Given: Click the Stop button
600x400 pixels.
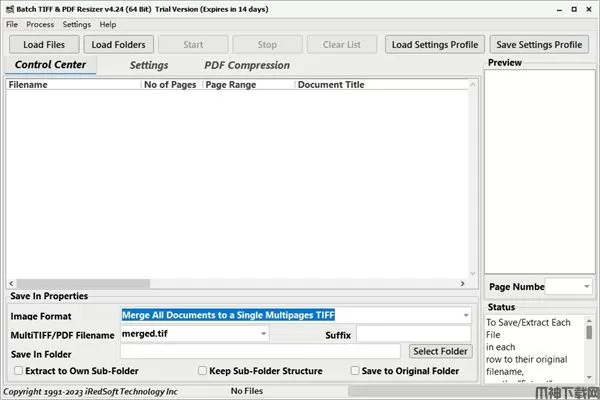Looking at the screenshot, I should [267, 44].
